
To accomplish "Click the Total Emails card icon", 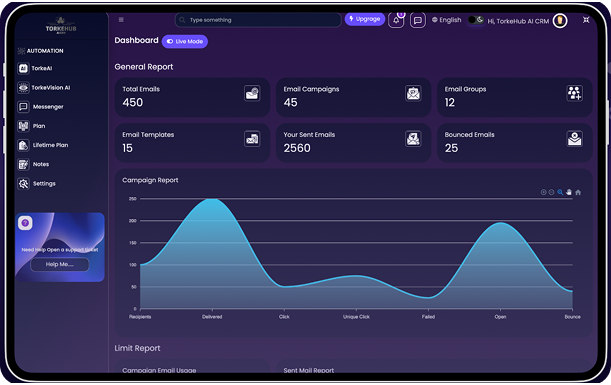I will tap(252, 93).
